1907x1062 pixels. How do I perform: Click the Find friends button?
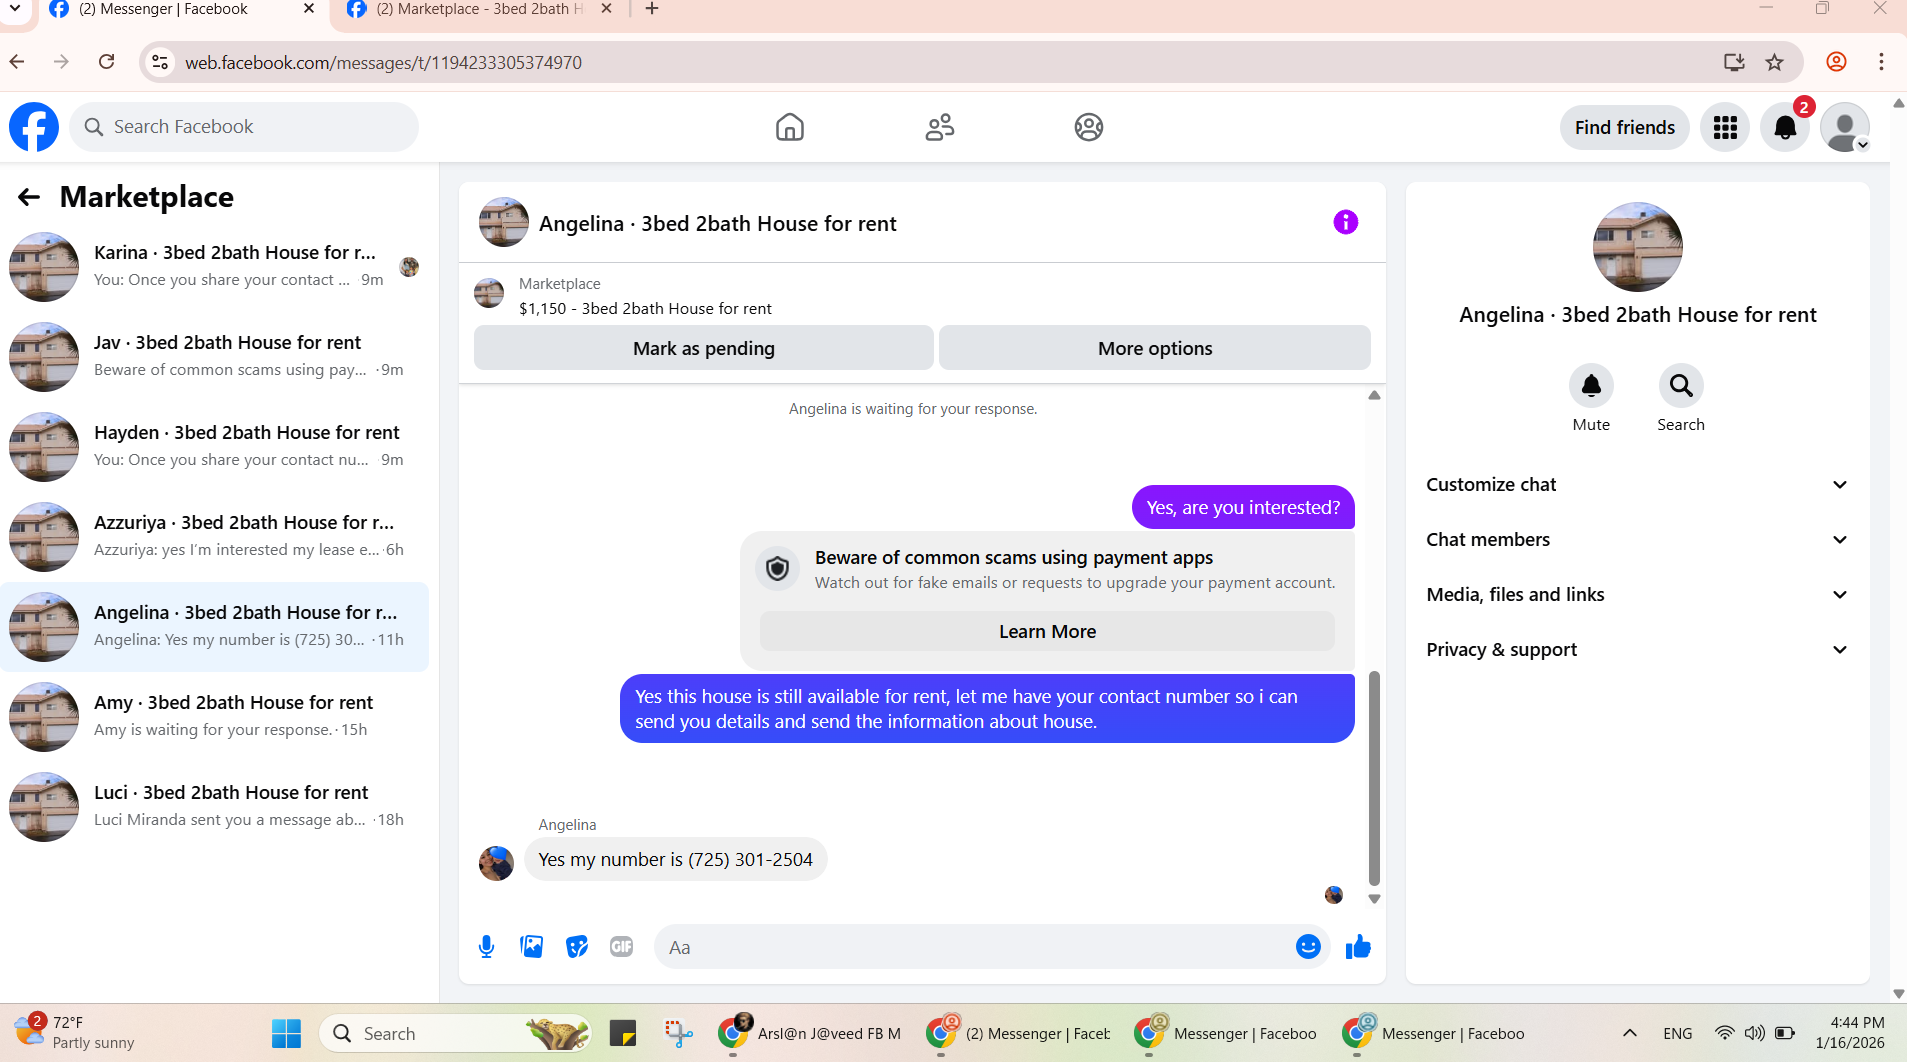tap(1624, 127)
